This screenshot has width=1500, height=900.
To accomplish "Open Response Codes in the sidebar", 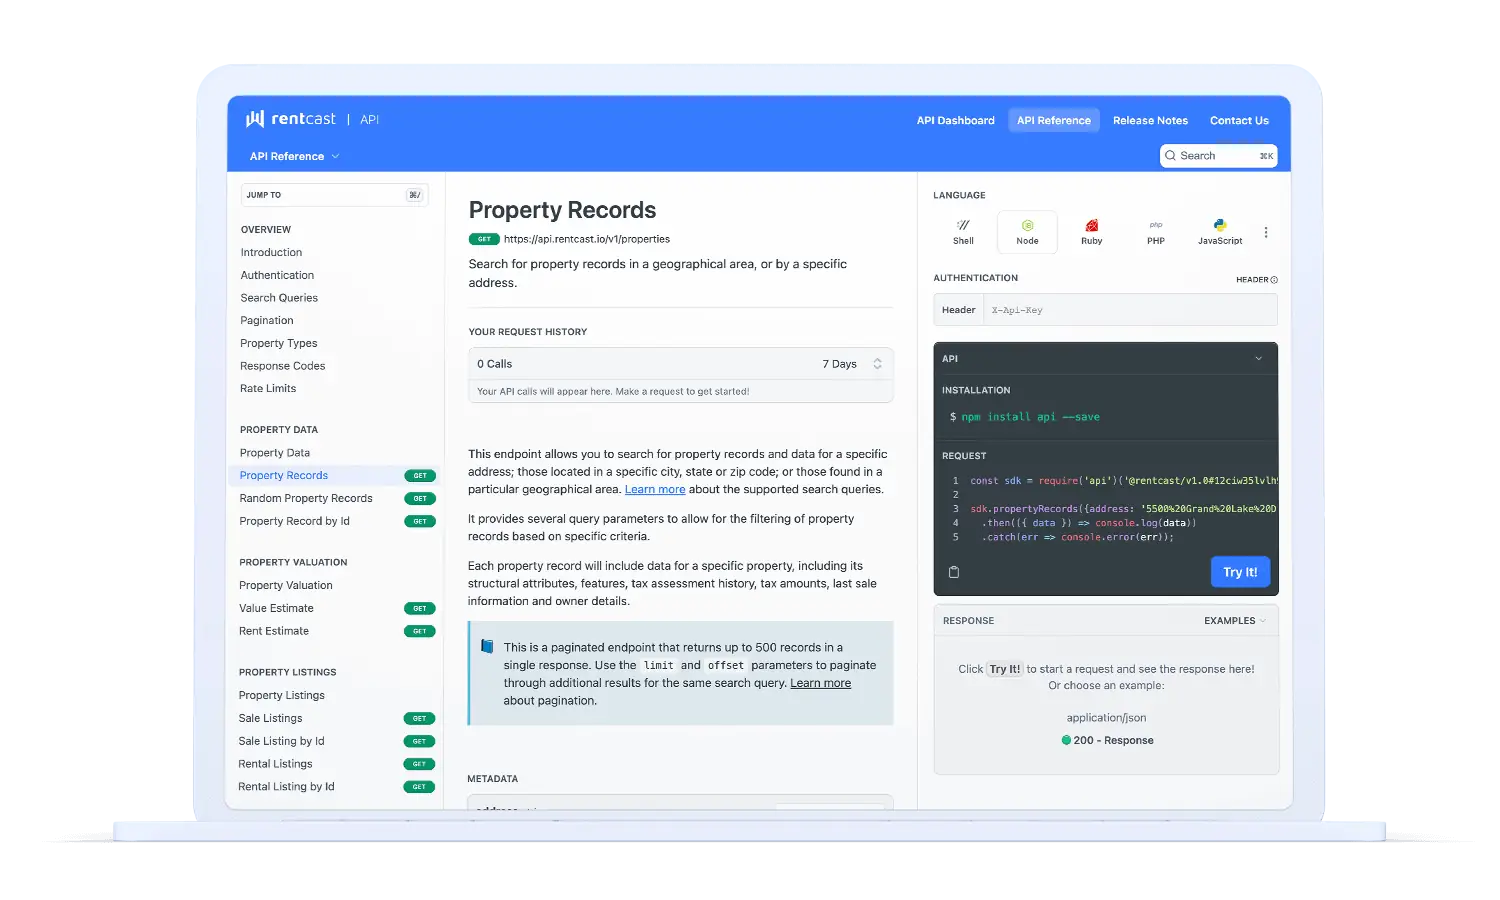I will (283, 366).
